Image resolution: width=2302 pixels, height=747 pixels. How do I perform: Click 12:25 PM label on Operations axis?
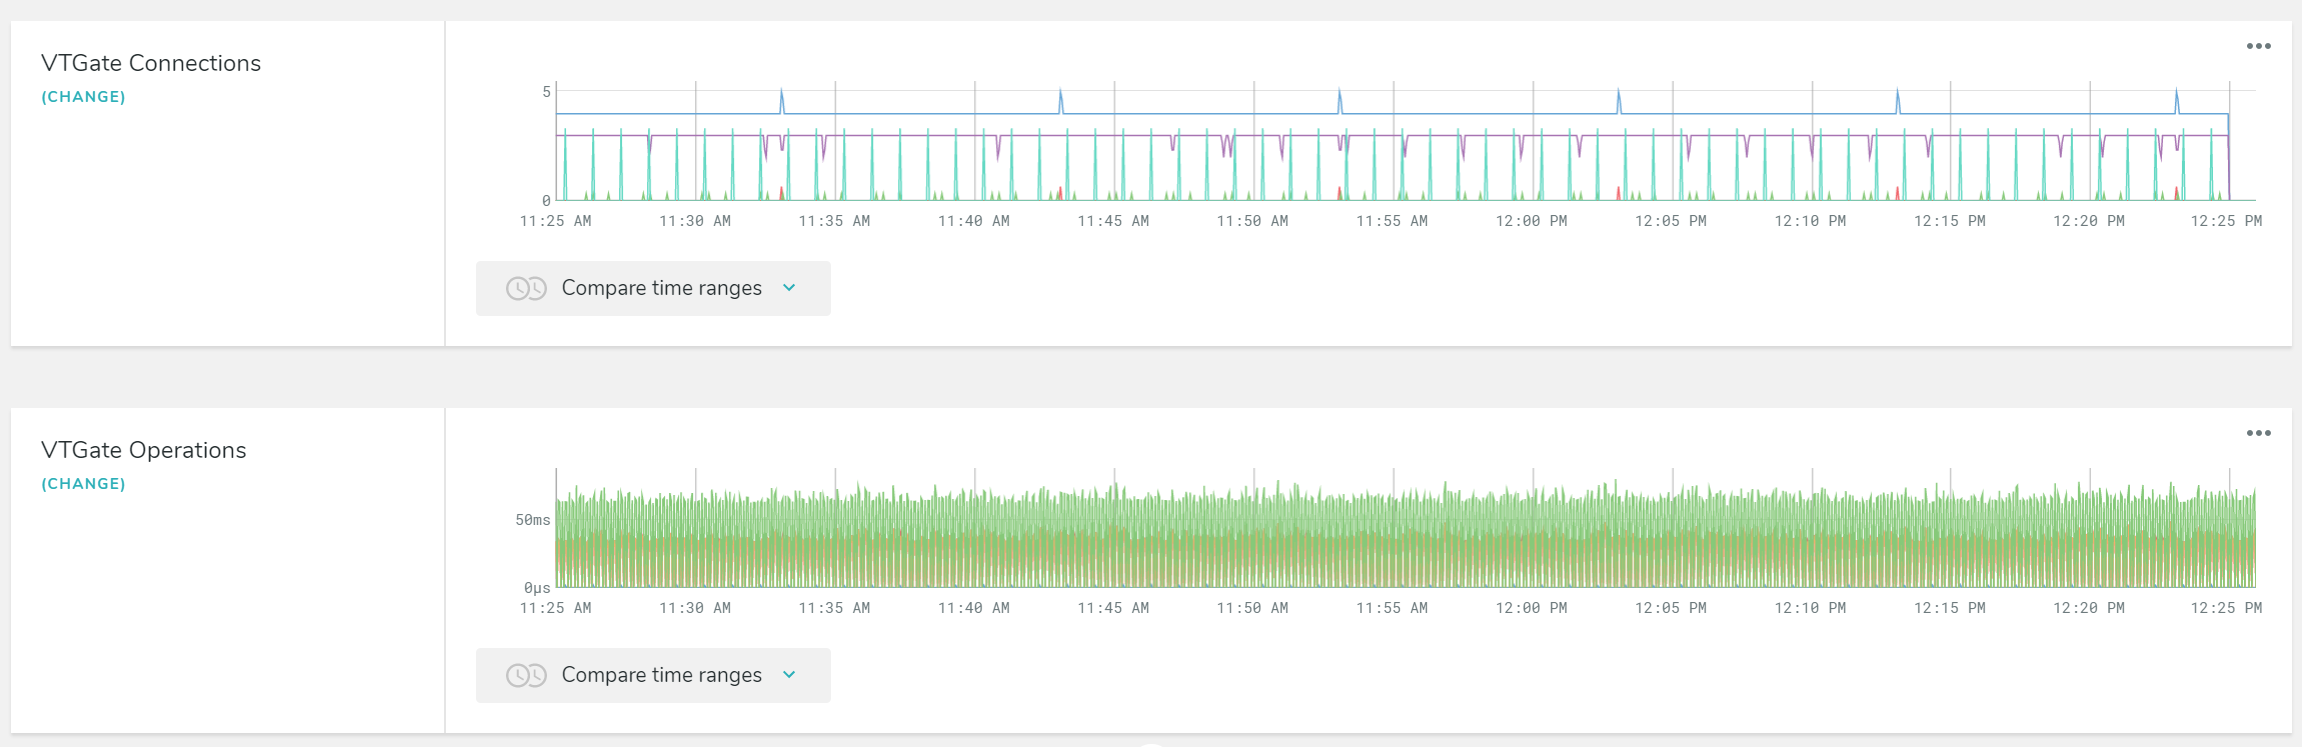2226,608
